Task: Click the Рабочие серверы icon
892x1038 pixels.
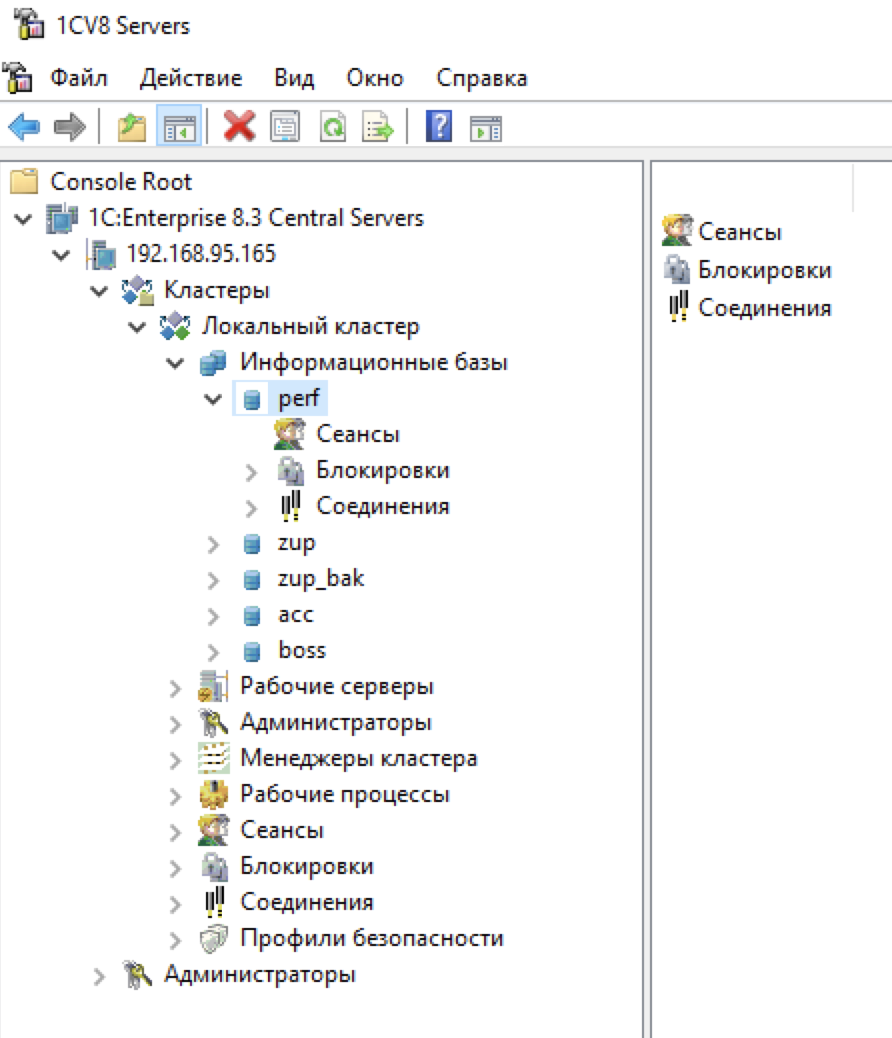Action: [213, 686]
